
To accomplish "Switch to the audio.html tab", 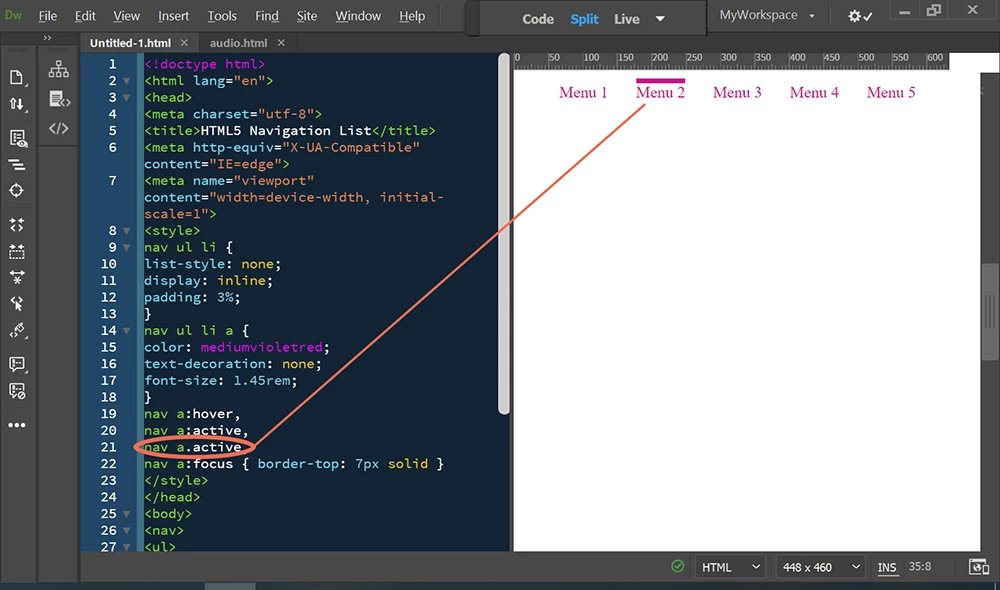I will point(239,43).
